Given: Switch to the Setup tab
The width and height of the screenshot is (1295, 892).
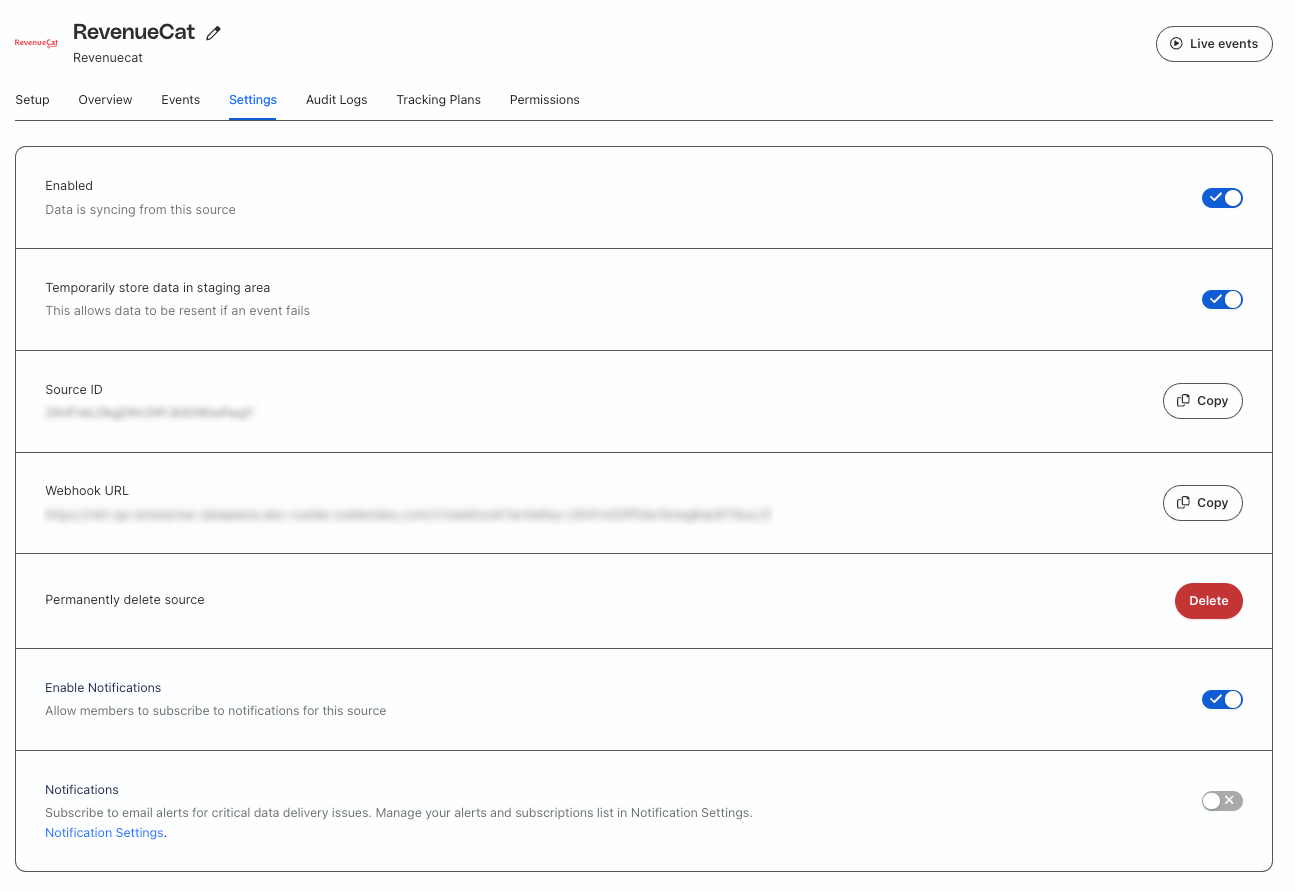Looking at the screenshot, I should 32,100.
